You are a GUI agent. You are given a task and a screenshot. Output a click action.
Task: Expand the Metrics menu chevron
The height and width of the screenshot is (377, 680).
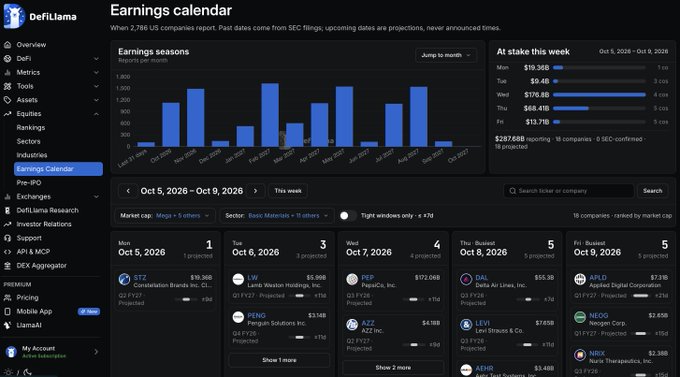point(96,72)
